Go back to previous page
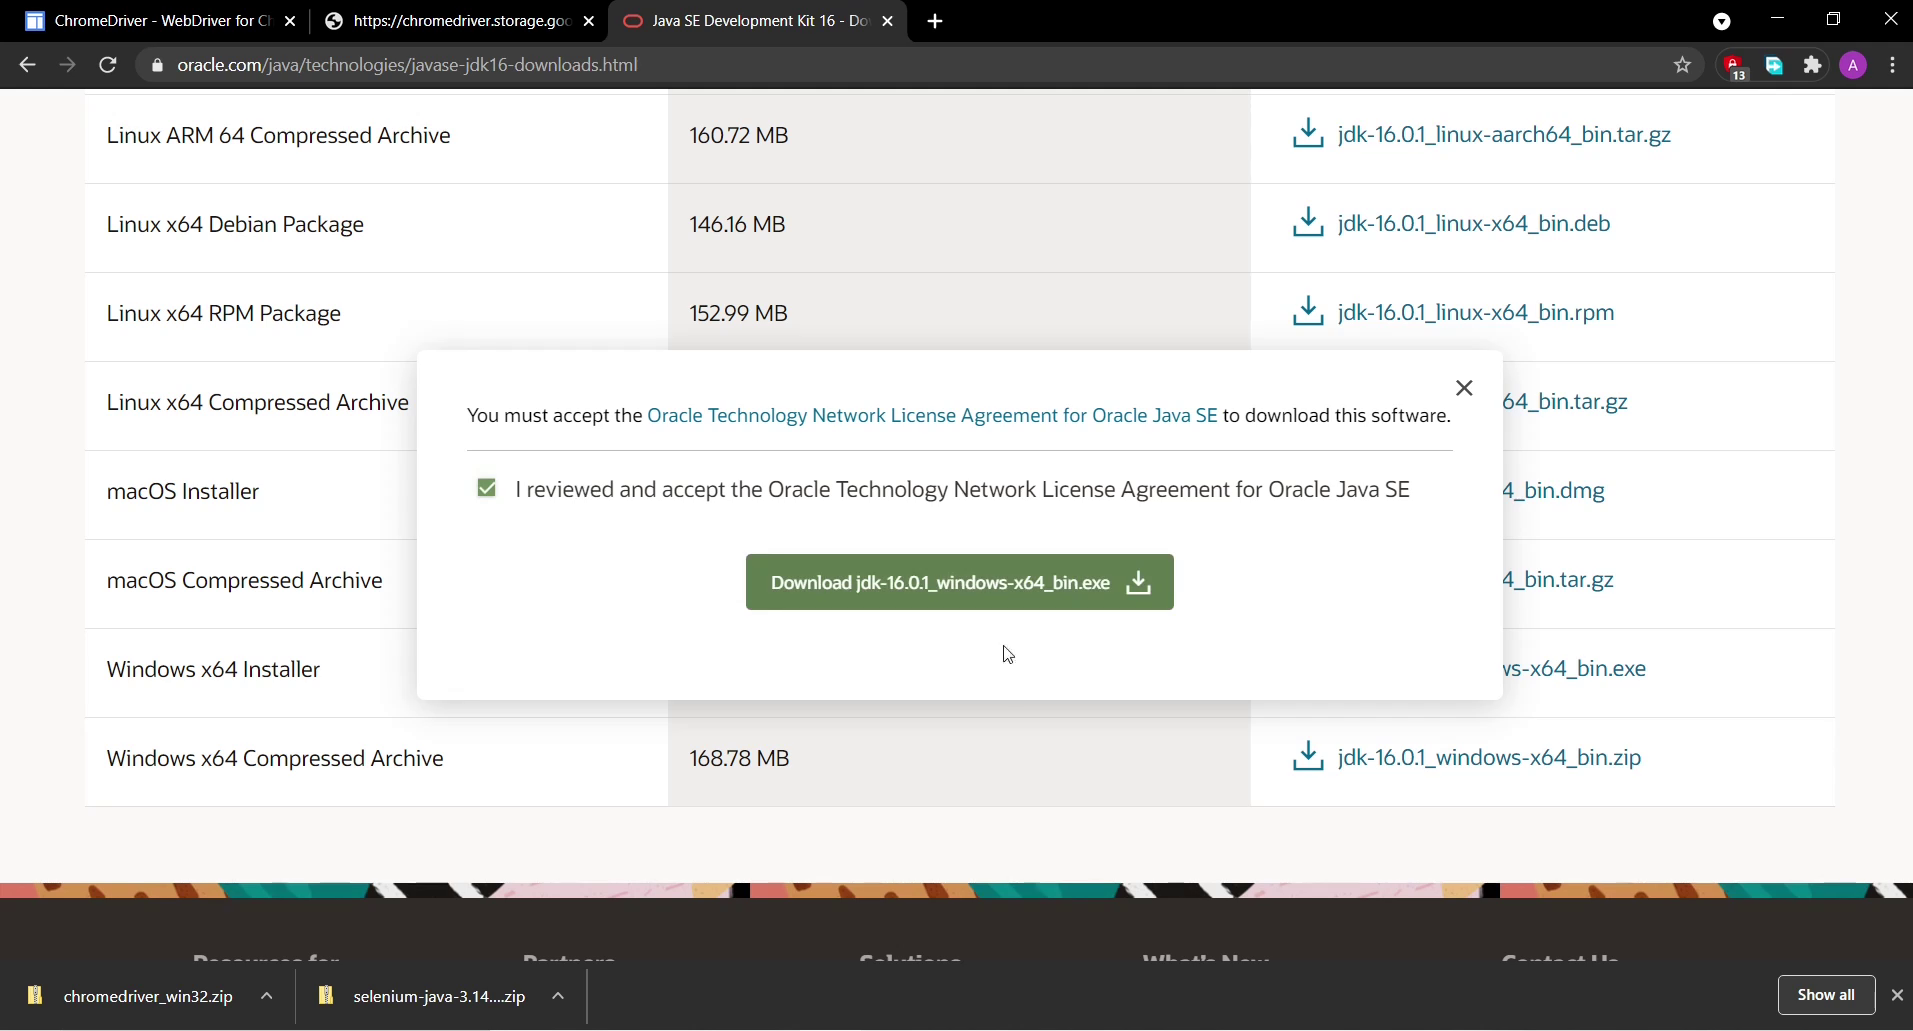Screen dimensions: 1913x1031 (x=27, y=65)
